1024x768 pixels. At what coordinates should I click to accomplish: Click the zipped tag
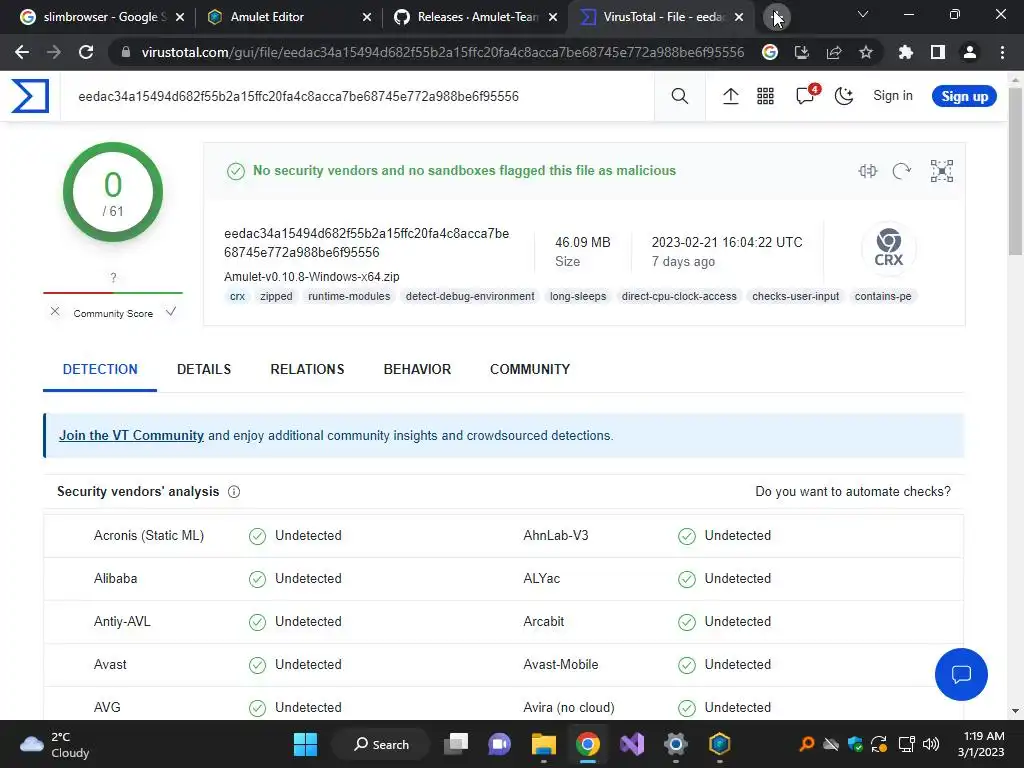click(276, 296)
